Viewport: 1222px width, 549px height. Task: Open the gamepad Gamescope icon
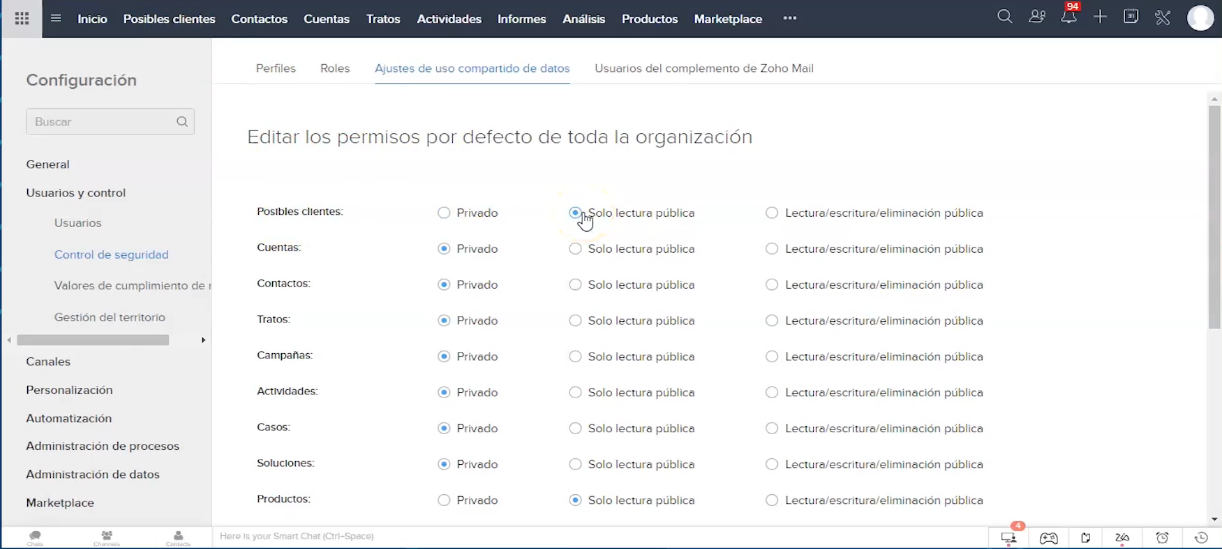point(1048,538)
